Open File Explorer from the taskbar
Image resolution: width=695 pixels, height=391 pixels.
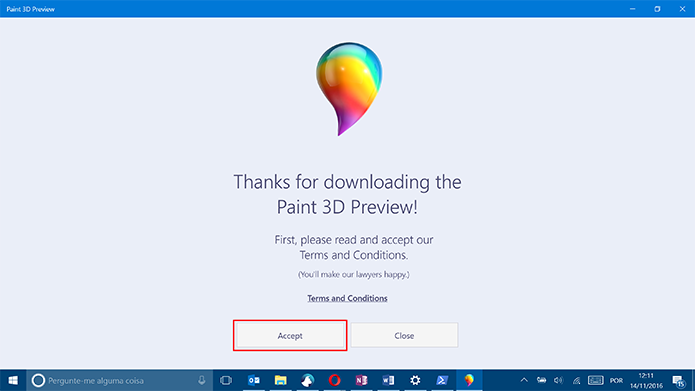click(x=281, y=380)
